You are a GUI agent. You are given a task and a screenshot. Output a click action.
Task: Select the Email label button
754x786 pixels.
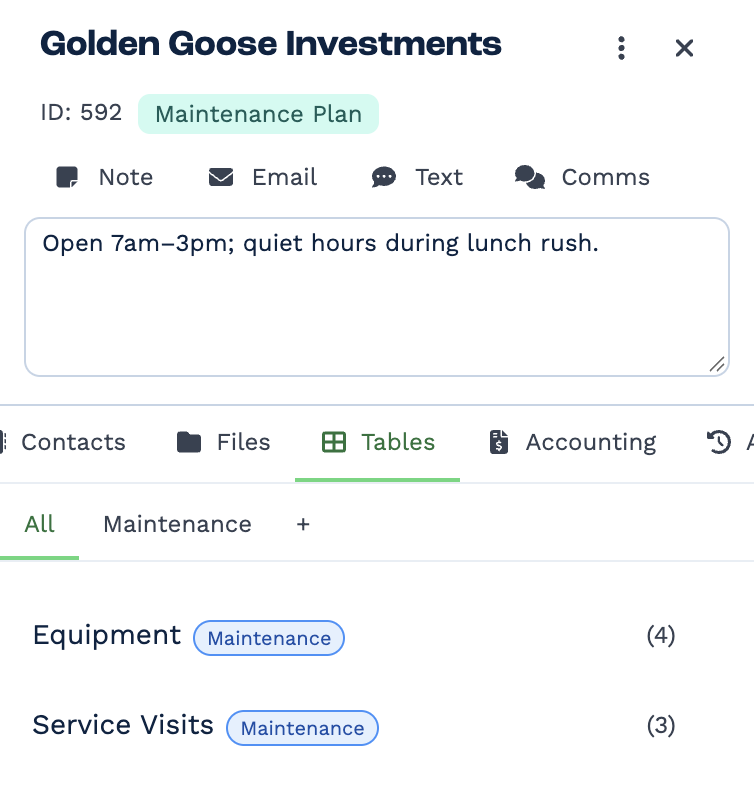(x=284, y=177)
